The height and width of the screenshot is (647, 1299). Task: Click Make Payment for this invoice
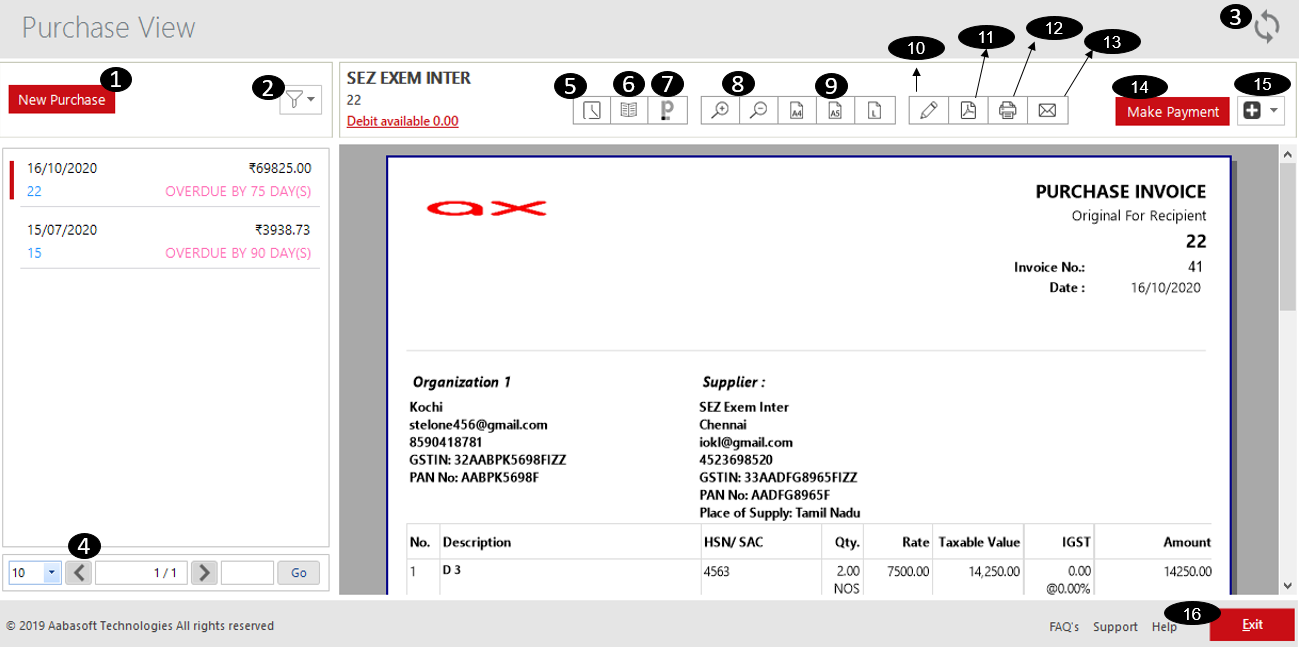point(1171,111)
